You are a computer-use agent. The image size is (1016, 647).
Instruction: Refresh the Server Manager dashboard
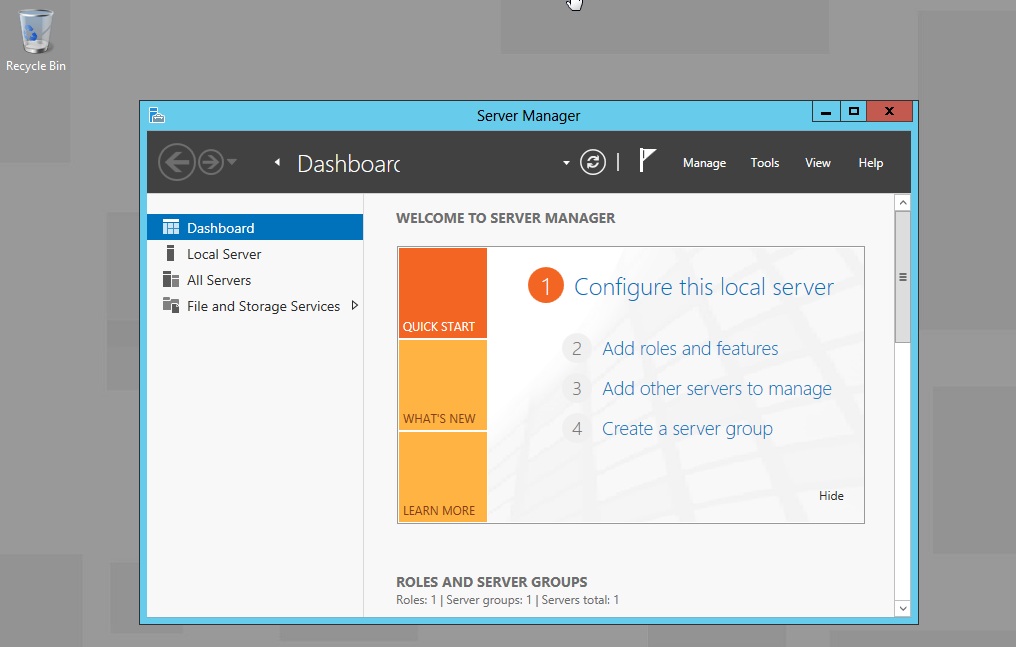pyautogui.click(x=593, y=162)
